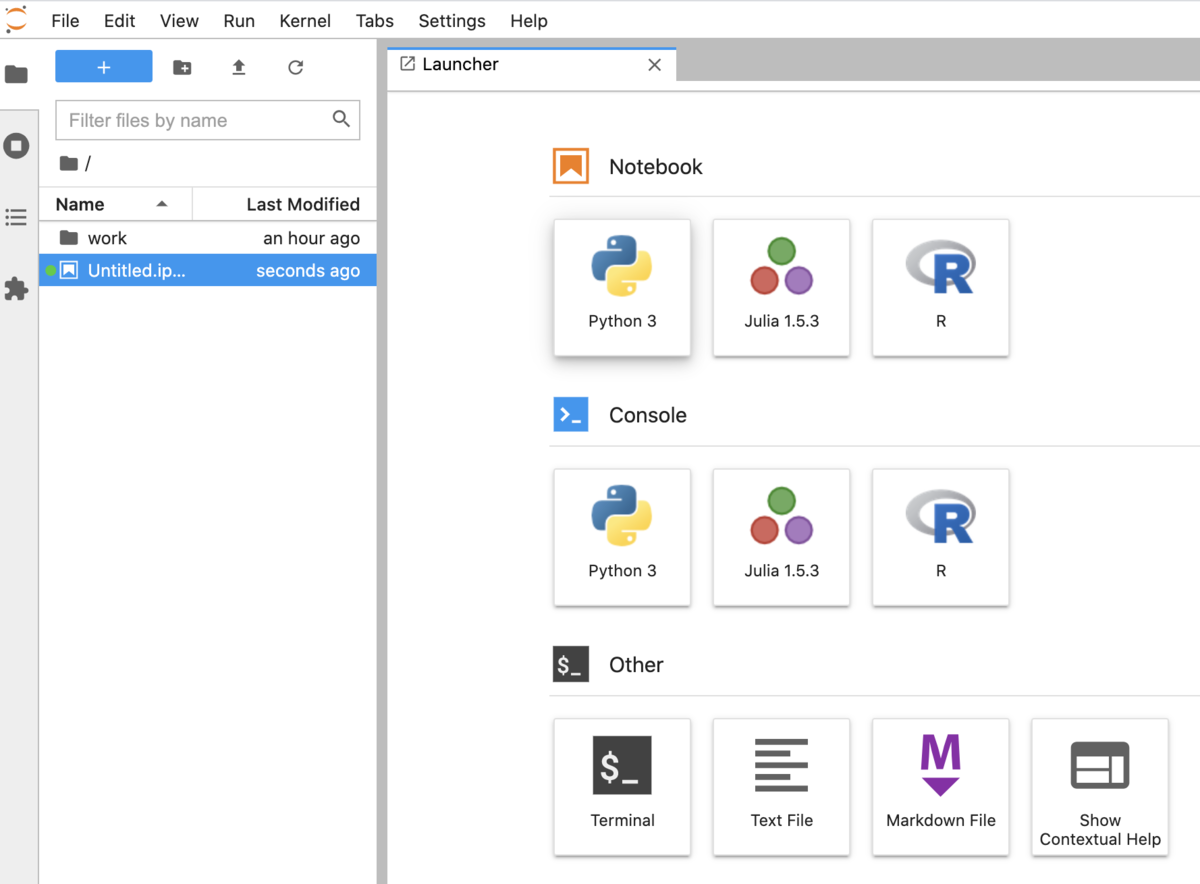This screenshot has width=1200, height=884.
Task: Open the File Browser sidebar tab
Action: pos(16,75)
